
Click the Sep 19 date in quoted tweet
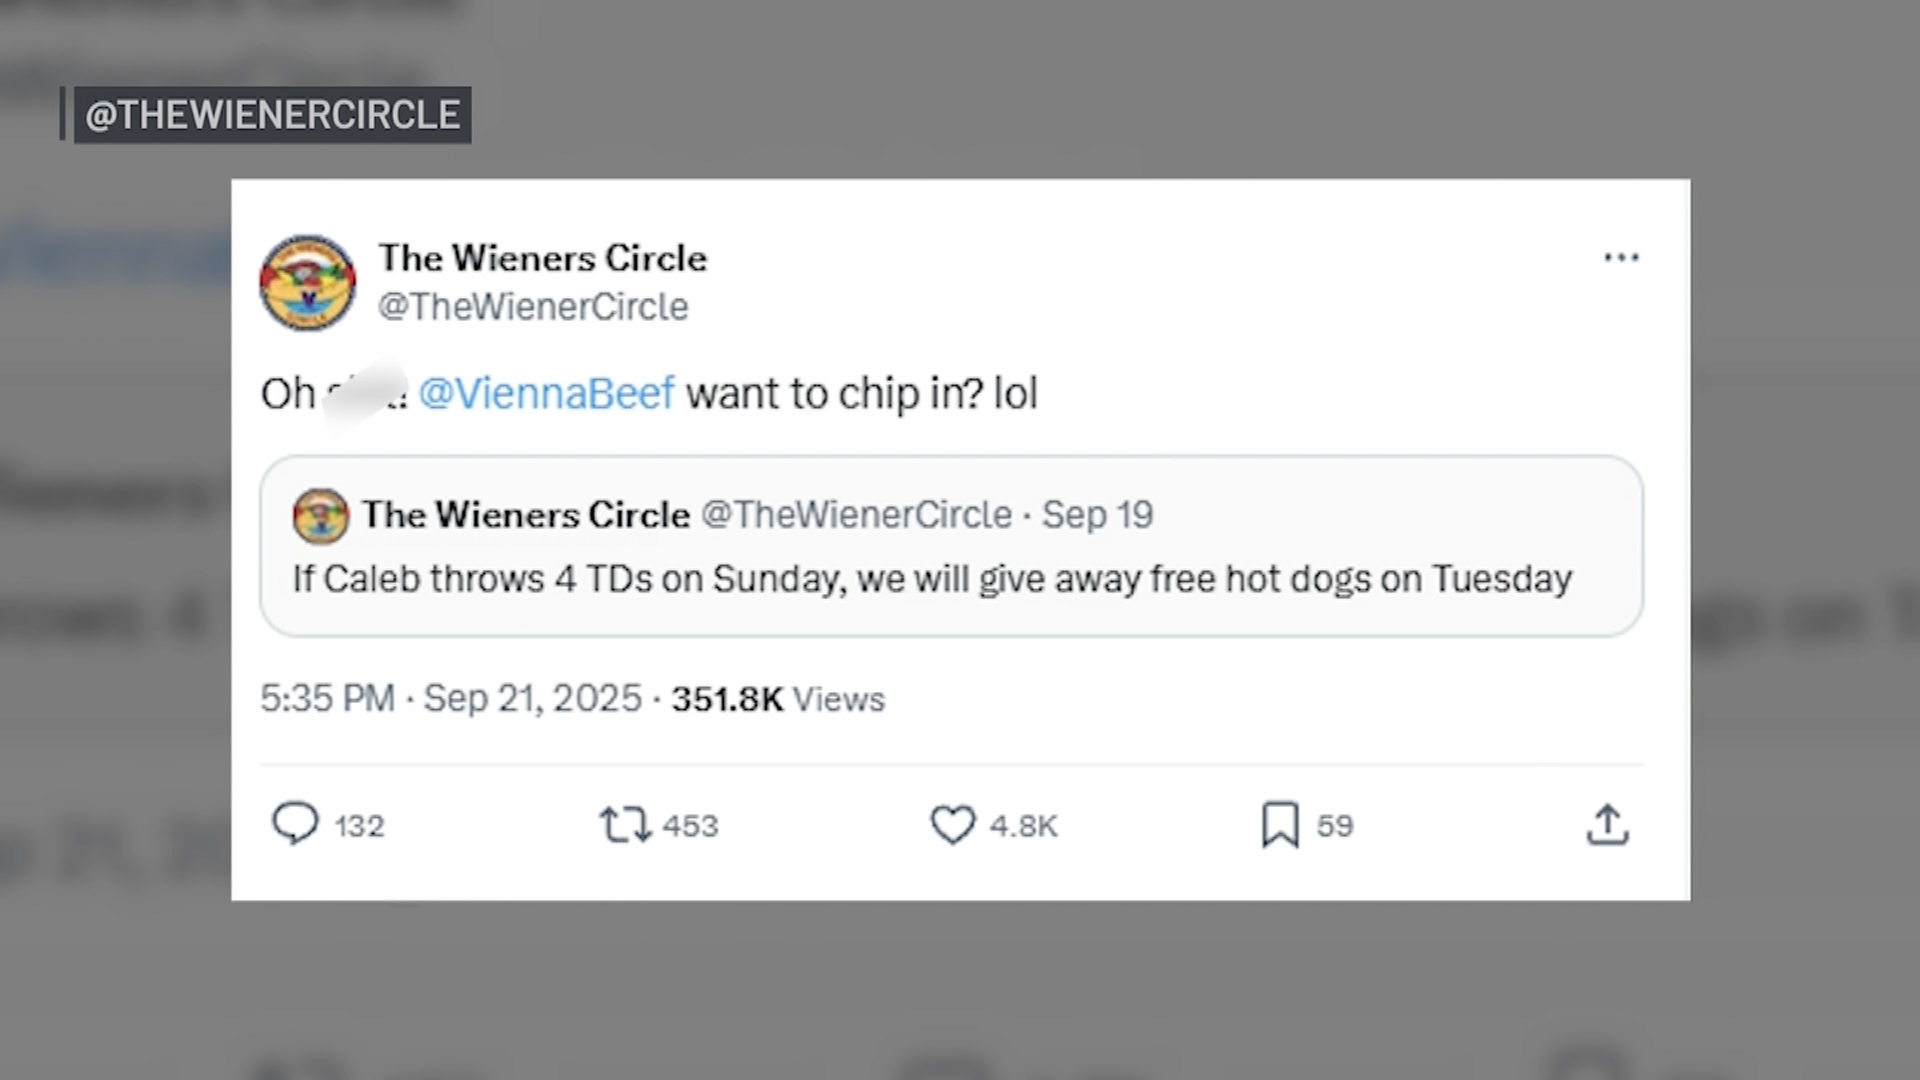(x=1097, y=515)
